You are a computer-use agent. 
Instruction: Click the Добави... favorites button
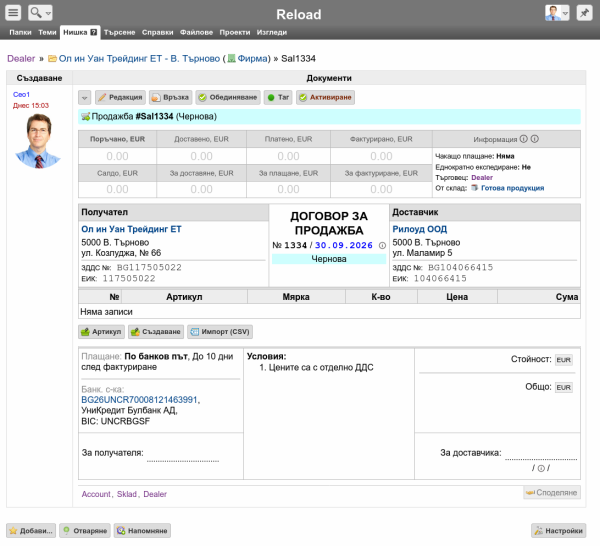pos(31,531)
